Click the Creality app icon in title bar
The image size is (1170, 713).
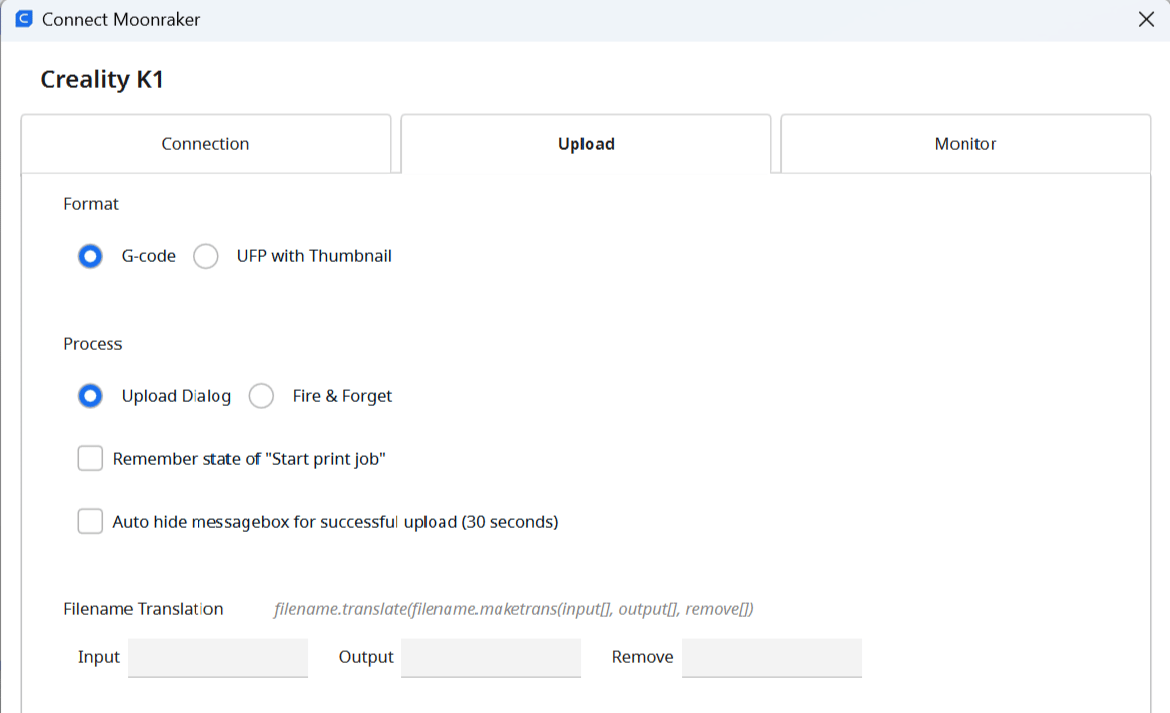click(x=24, y=19)
